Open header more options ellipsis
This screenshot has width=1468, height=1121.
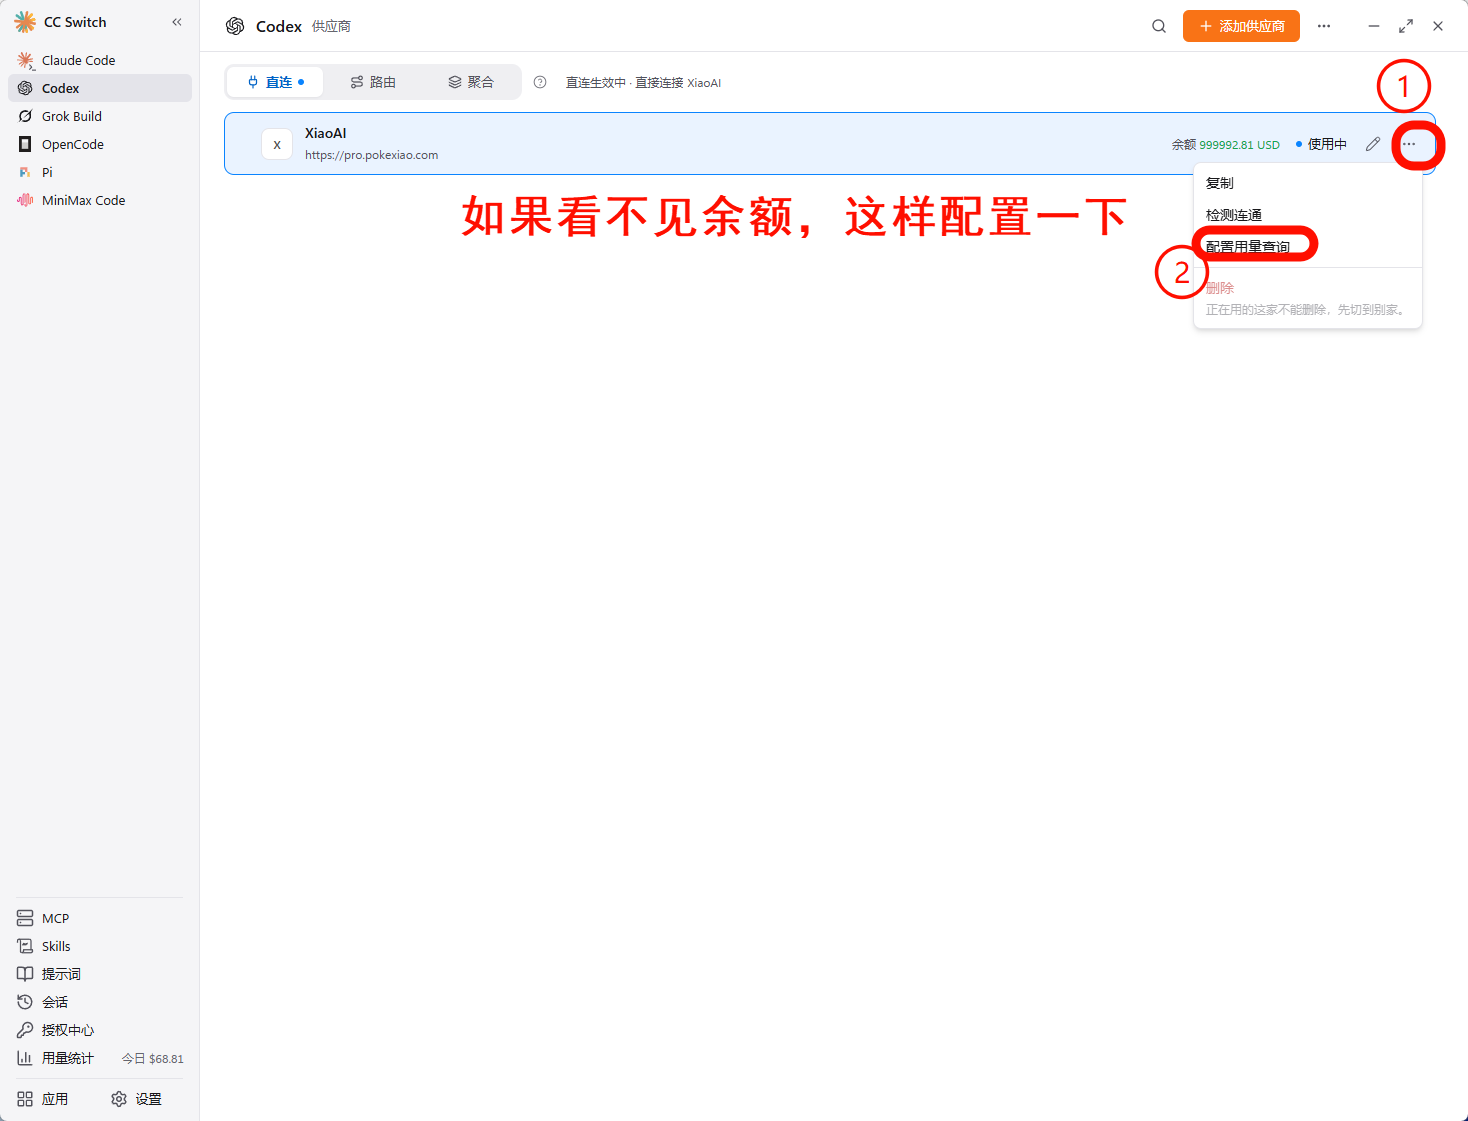click(x=1324, y=26)
